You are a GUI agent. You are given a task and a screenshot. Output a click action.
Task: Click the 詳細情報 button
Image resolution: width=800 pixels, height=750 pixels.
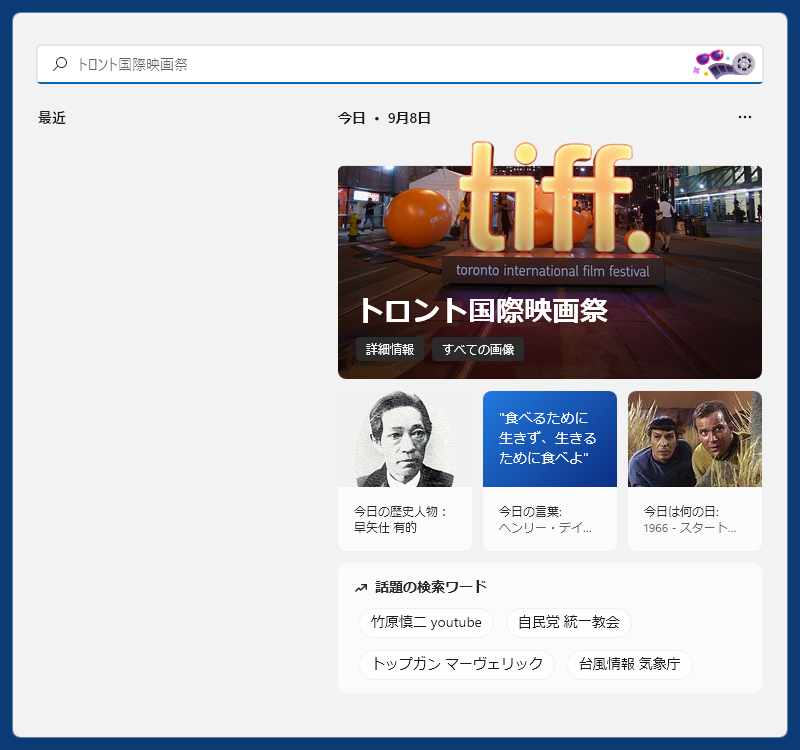point(390,350)
